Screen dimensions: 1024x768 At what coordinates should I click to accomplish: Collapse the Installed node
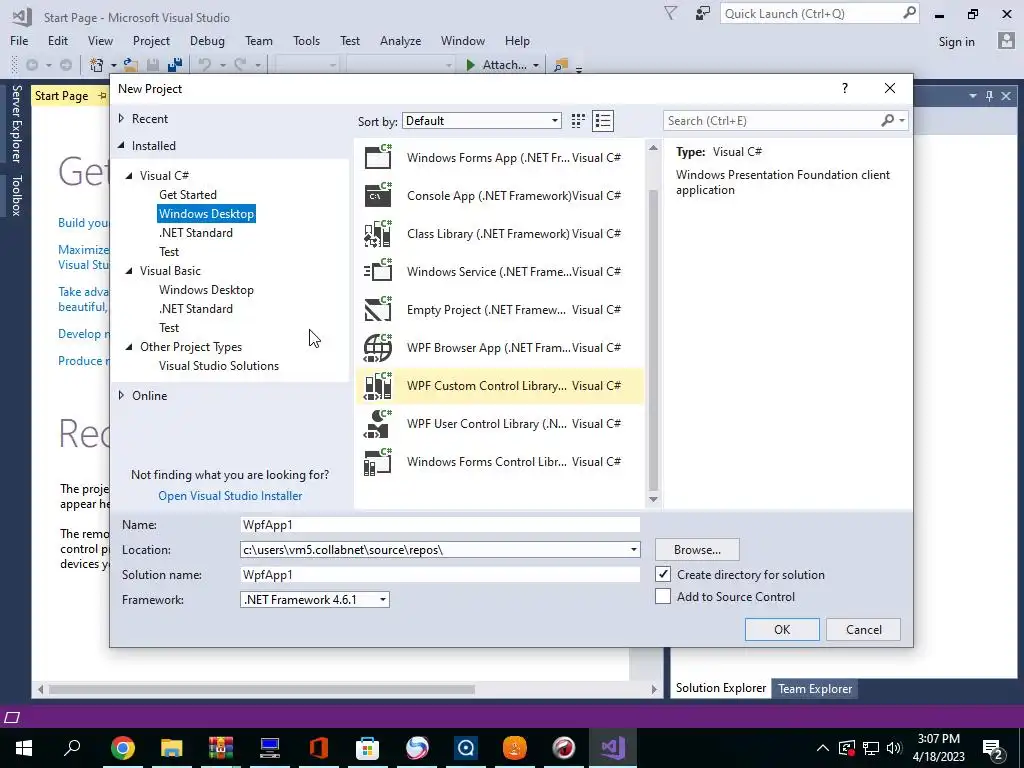121,146
